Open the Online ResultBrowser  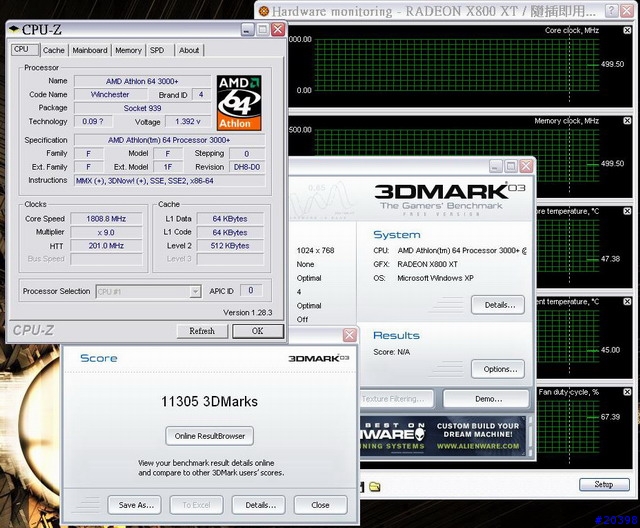[210, 436]
